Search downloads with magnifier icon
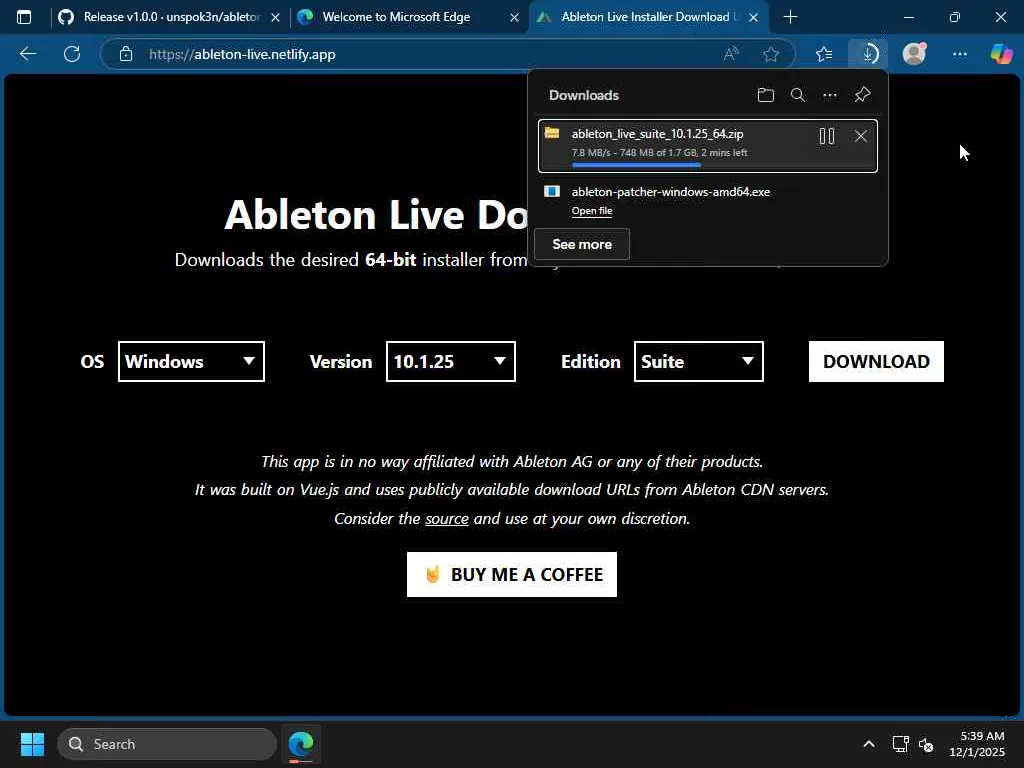 797,95
